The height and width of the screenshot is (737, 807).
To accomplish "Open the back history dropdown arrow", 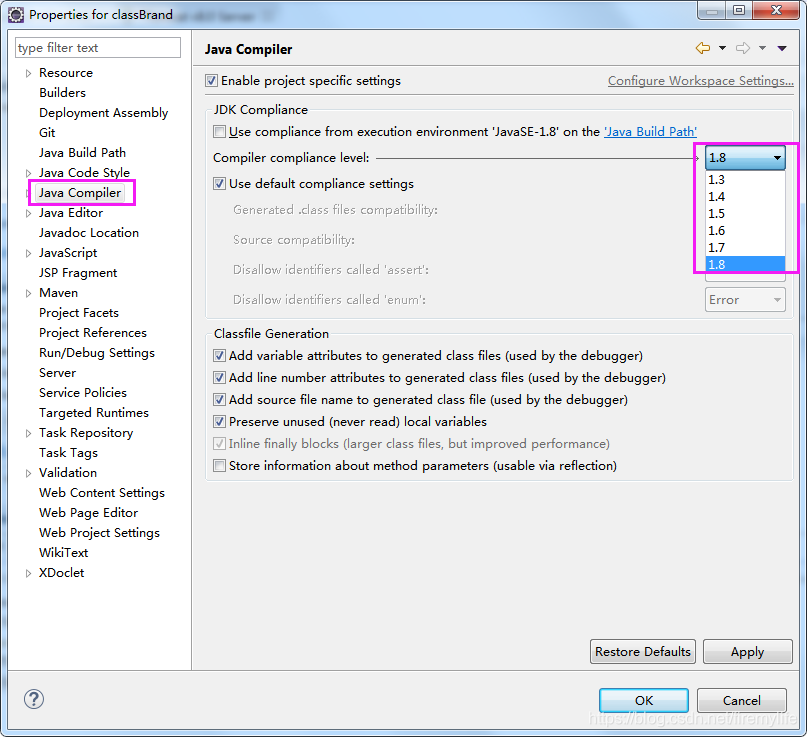I will tap(722, 48).
